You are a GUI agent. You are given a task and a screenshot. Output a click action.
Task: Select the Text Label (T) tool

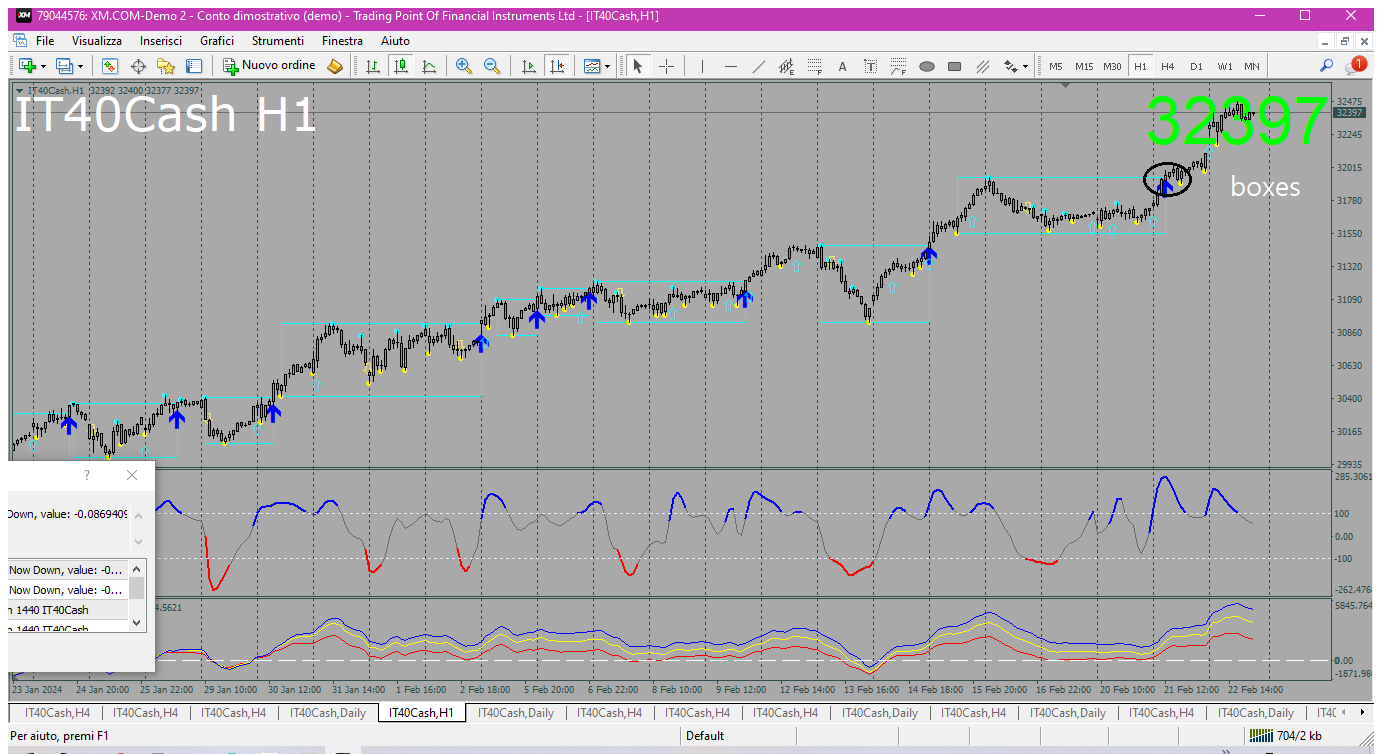(x=870, y=66)
